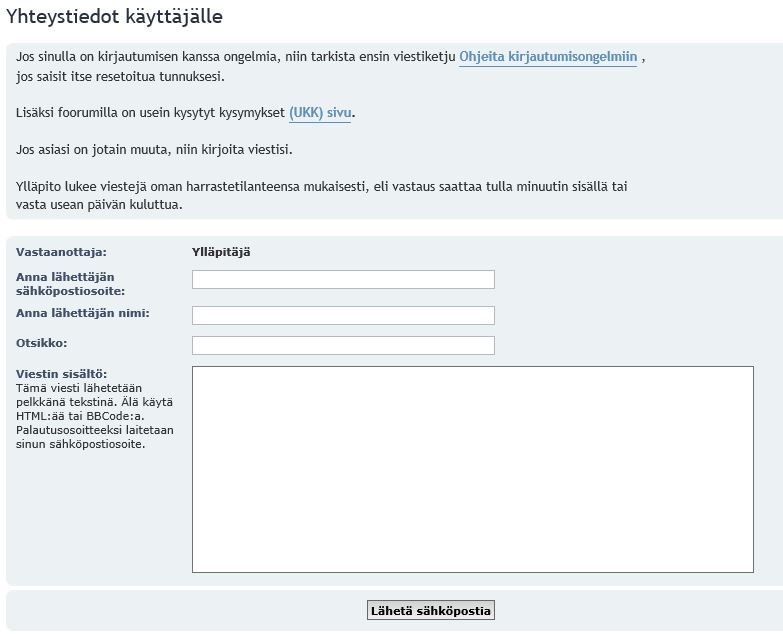Focus the sender name input field

(343, 315)
